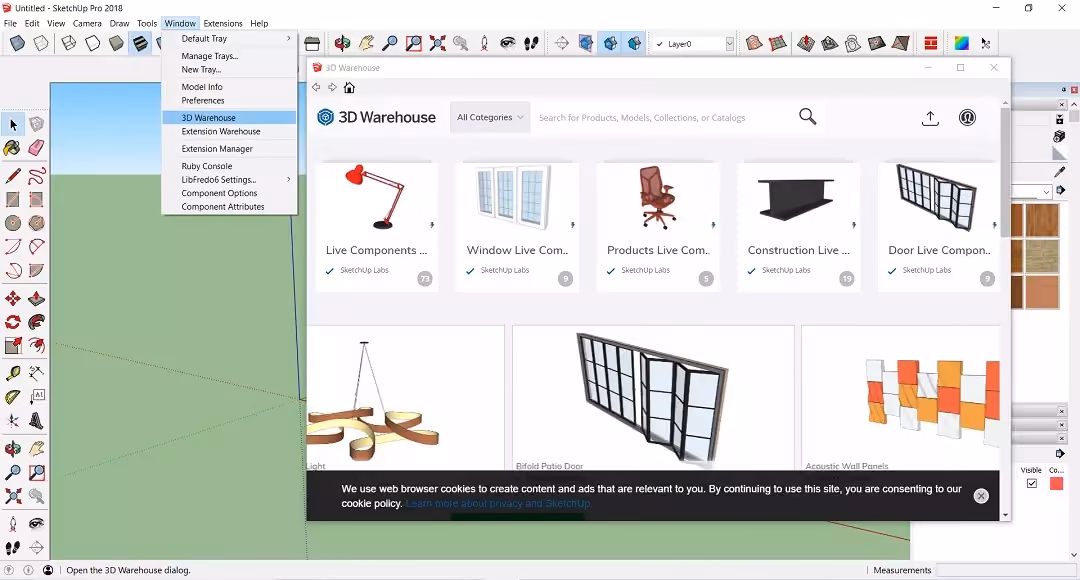This screenshot has width=1080, height=580.
Task: Click the Bifold Patio Door model
Action: [x=653, y=398]
